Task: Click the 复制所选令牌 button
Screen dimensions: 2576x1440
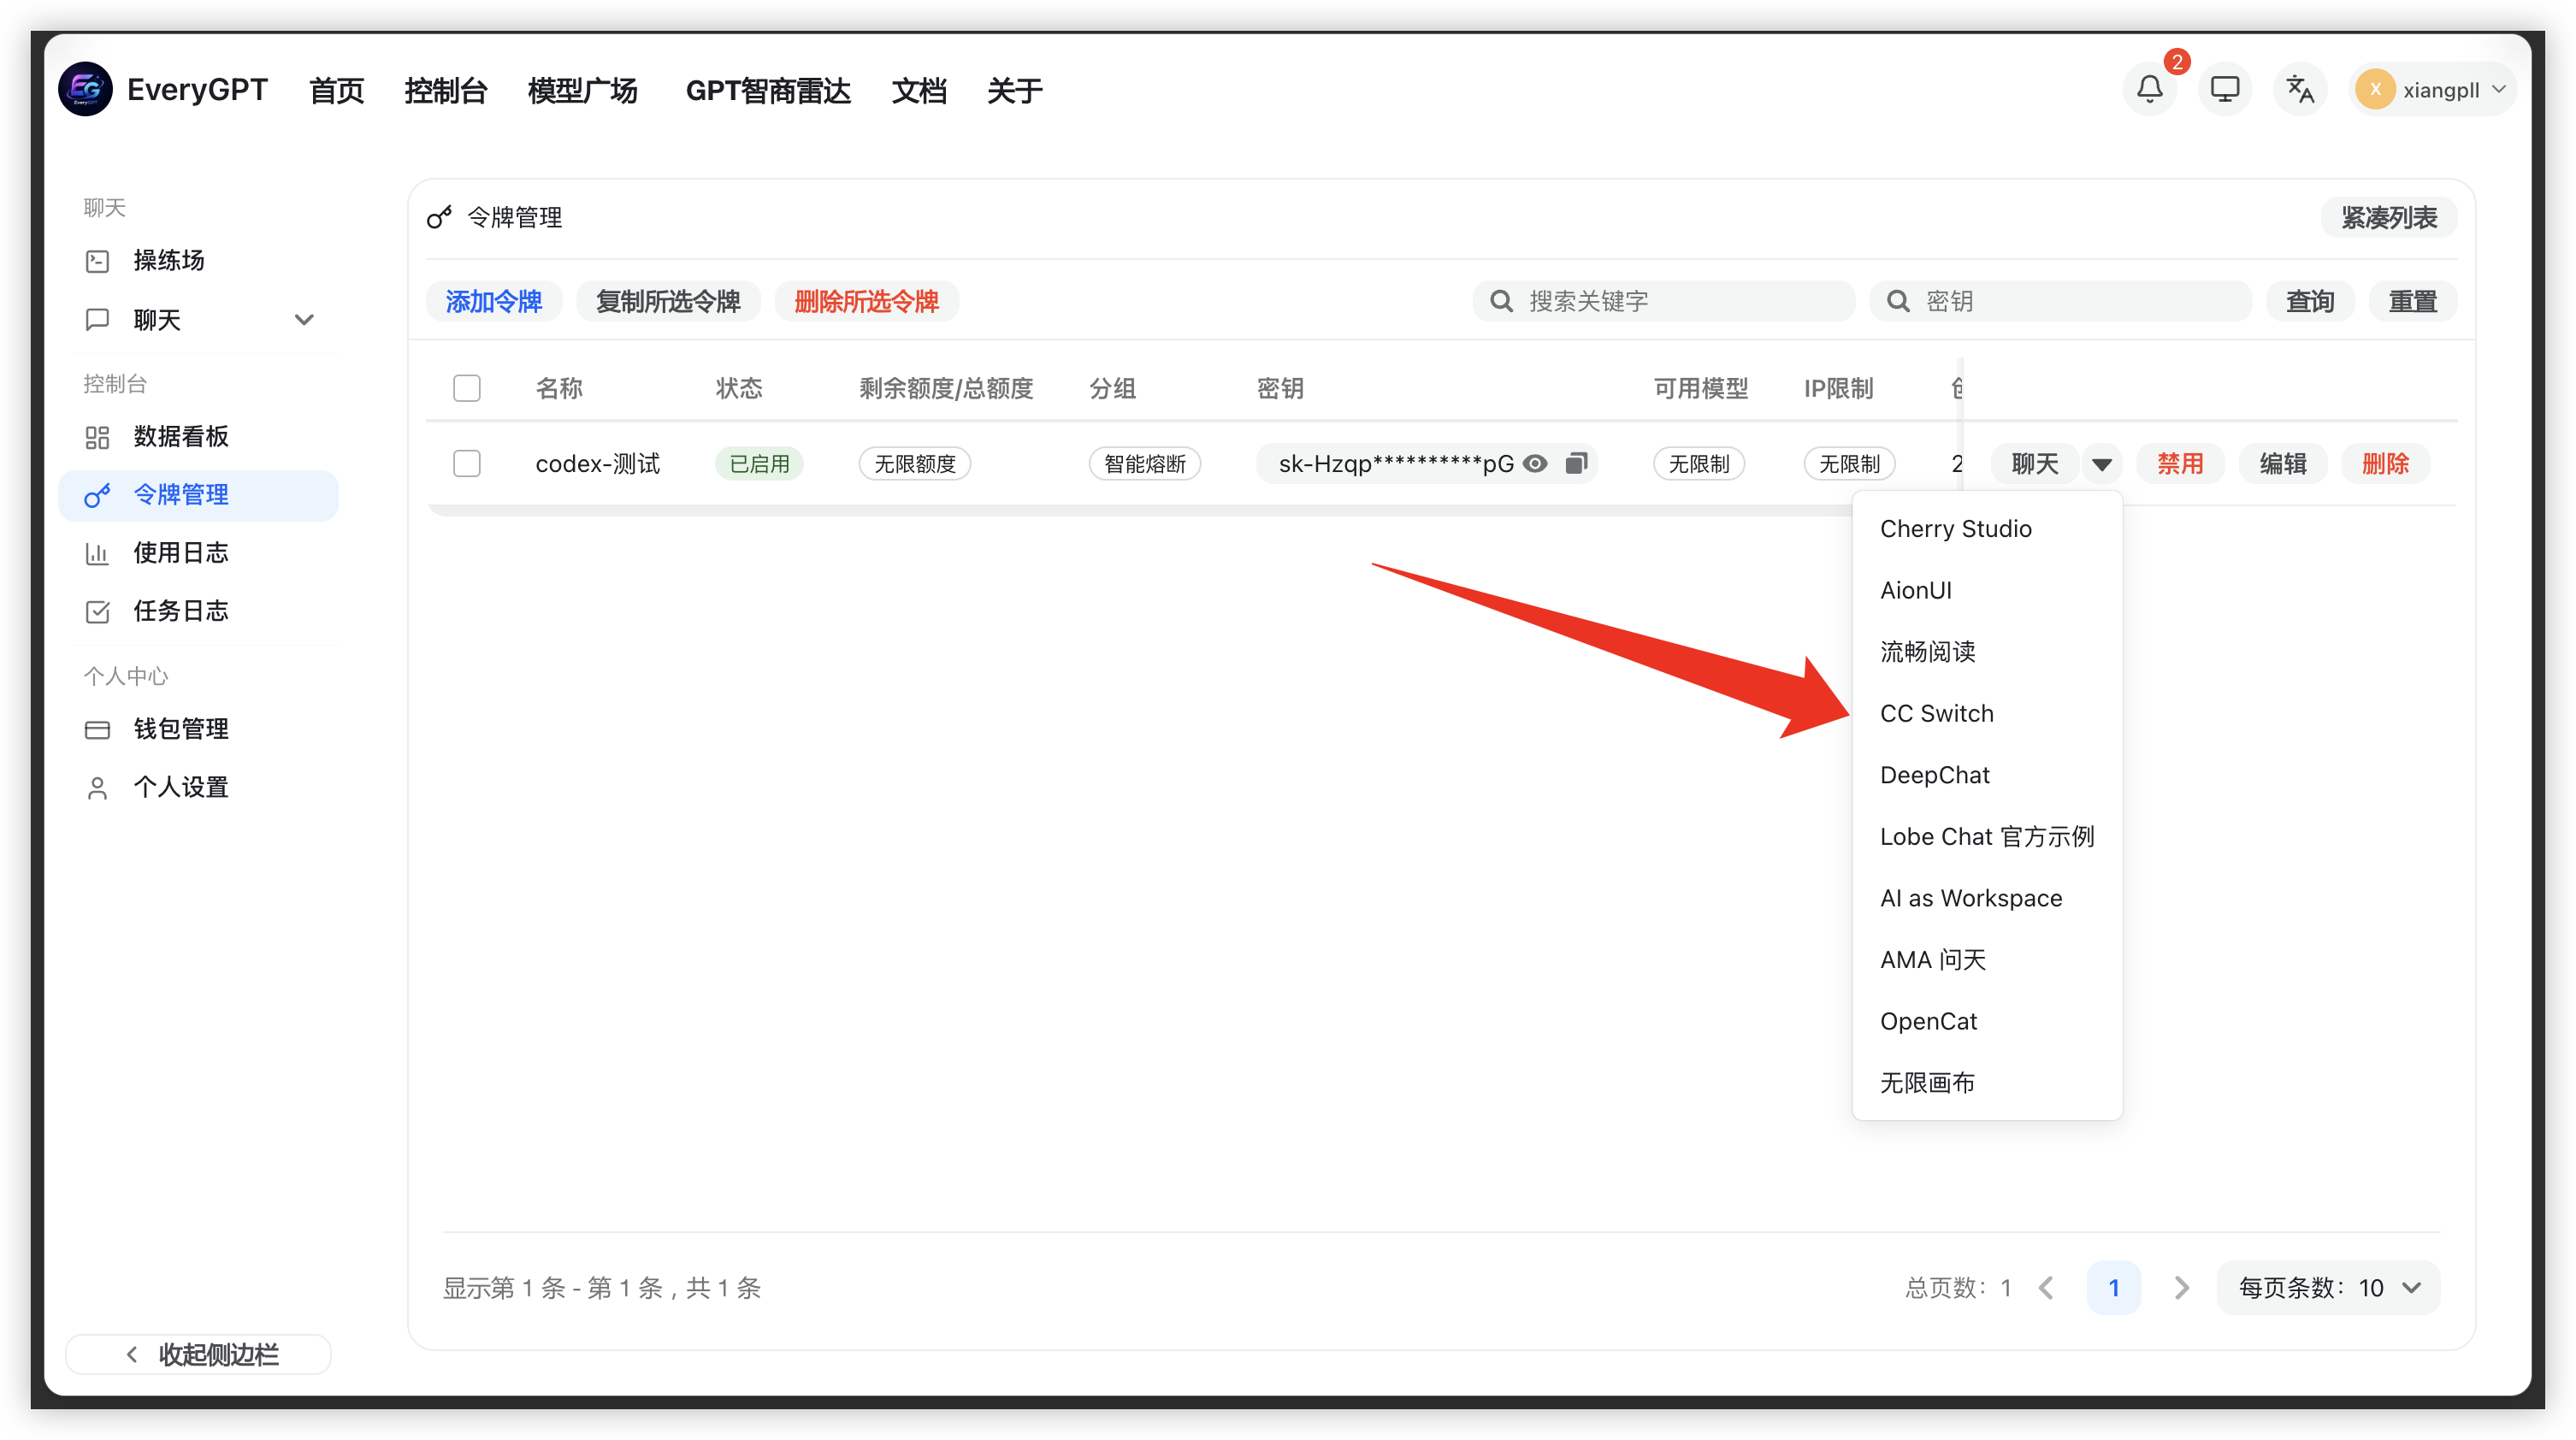Action: 668,301
